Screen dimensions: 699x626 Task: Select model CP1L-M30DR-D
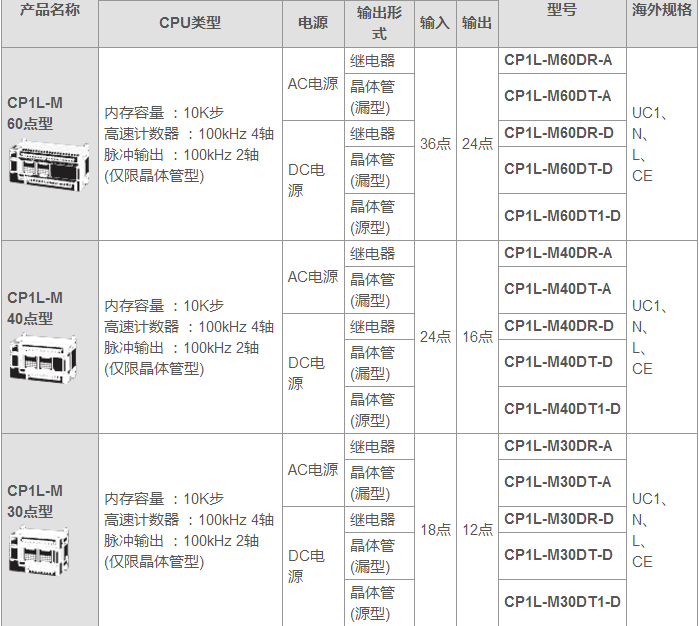[558, 518]
